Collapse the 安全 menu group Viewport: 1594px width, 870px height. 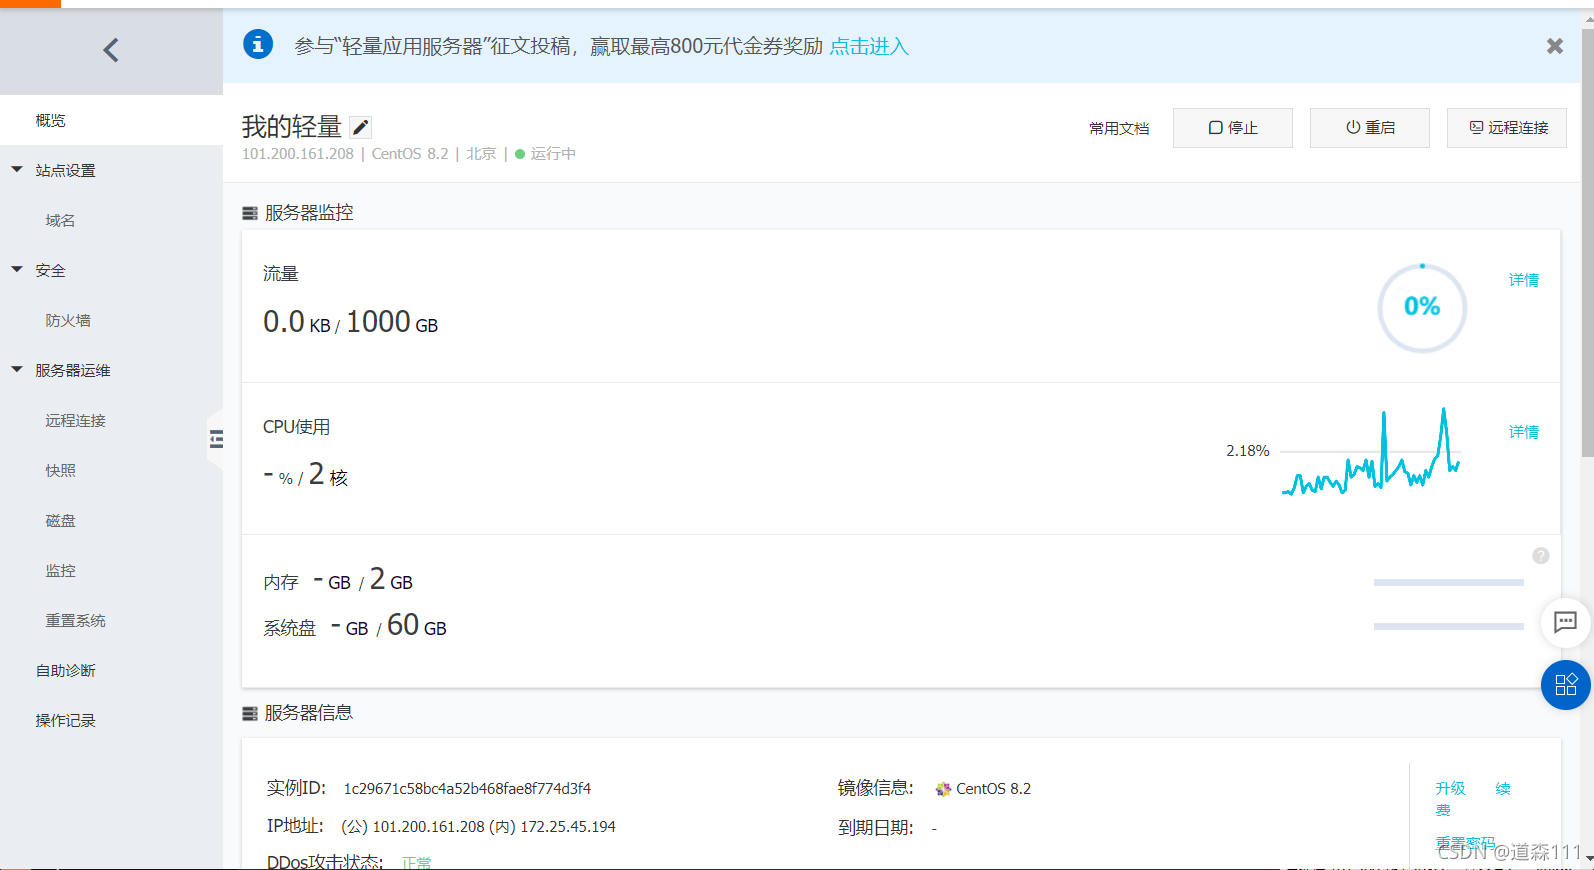click(x=17, y=270)
